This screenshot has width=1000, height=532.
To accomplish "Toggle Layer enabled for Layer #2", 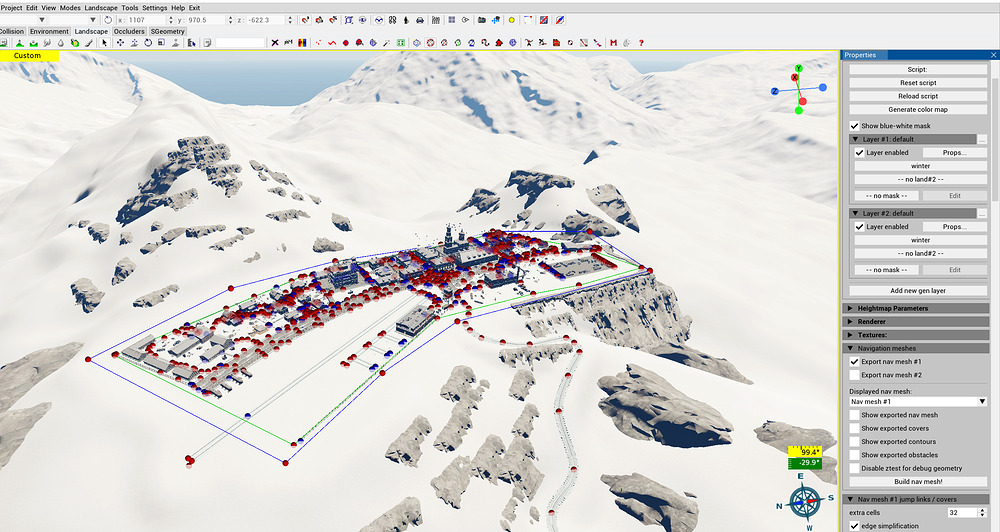I will click(860, 226).
